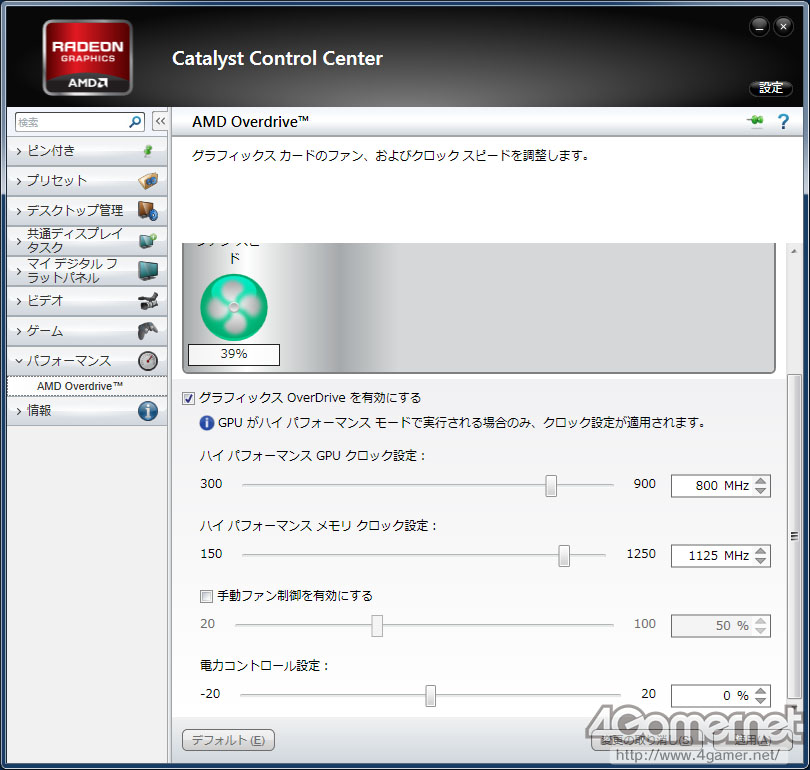Click the デスクトップ管理 desktop icon
This screenshot has width=810, height=770.
pos(148,211)
